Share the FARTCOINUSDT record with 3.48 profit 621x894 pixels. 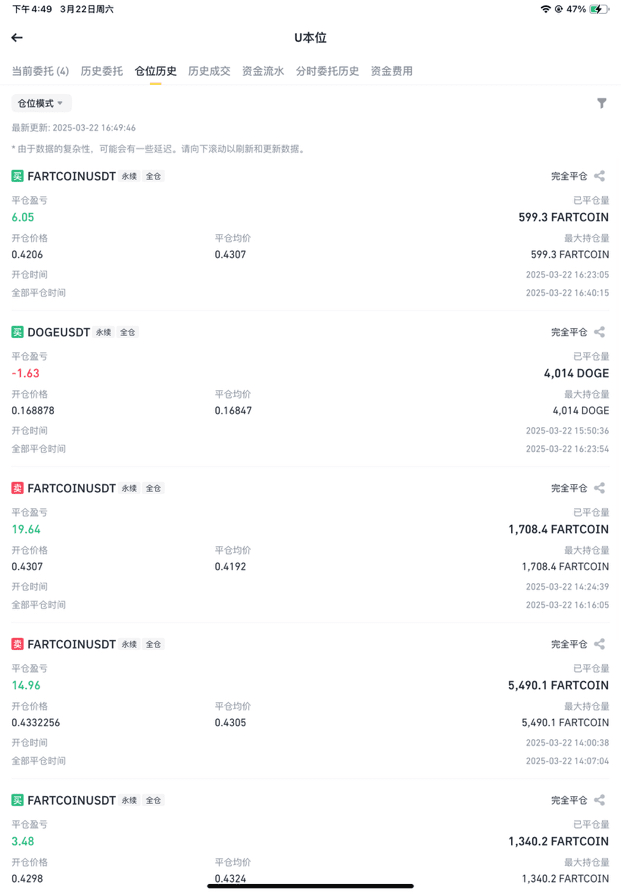tap(599, 800)
